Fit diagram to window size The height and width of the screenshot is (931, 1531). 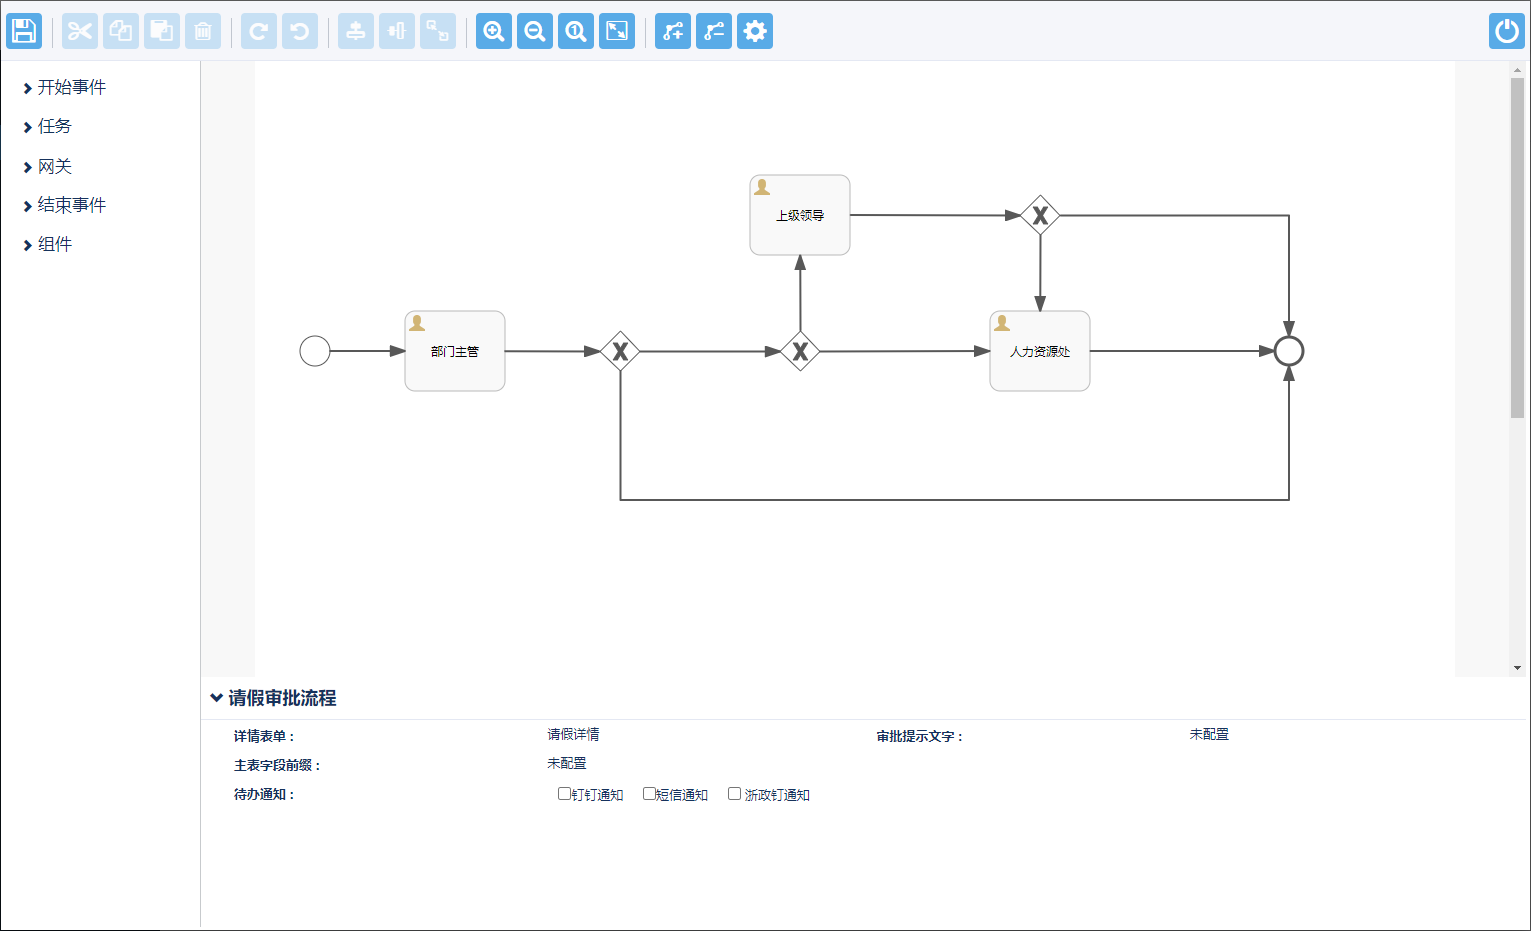tap(617, 31)
